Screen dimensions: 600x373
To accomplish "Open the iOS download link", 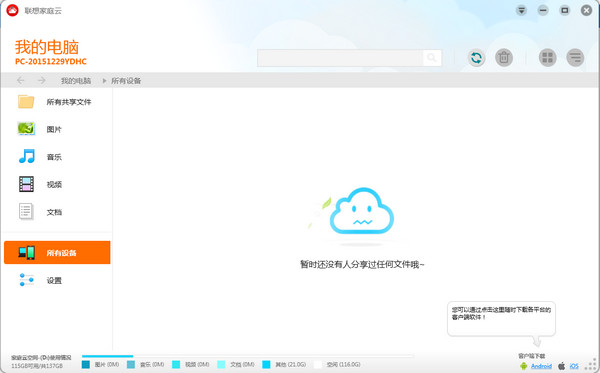I will (x=574, y=366).
